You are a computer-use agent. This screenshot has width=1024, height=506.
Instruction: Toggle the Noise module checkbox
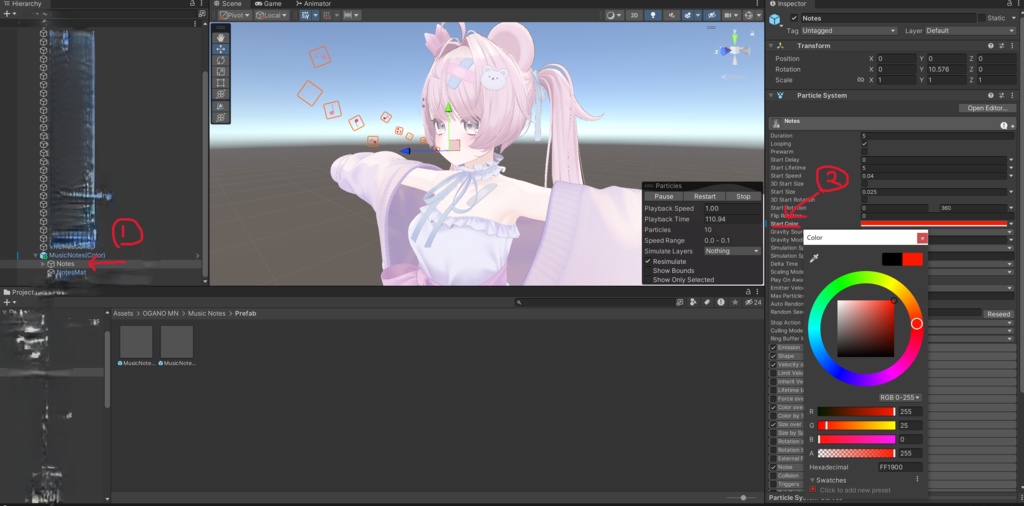pos(774,467)
